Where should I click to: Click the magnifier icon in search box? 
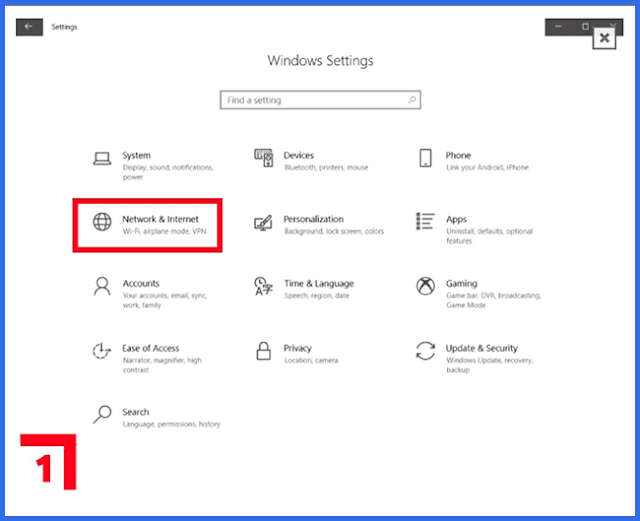[412, 100]
